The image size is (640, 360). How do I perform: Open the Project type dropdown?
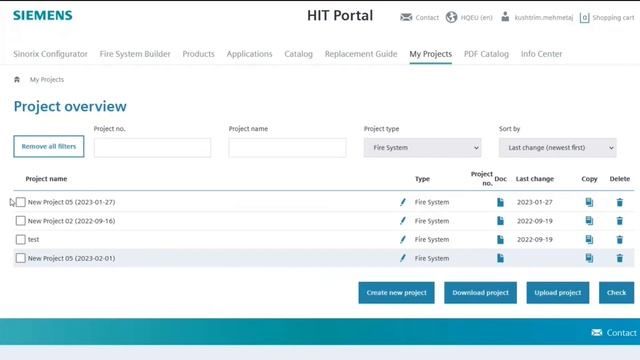[422, 148]
